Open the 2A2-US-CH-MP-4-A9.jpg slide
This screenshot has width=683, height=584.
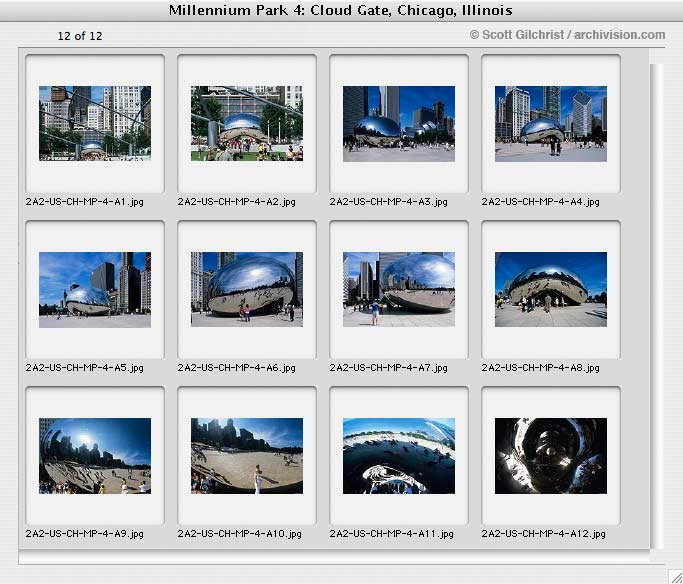(x=95, y=456)
